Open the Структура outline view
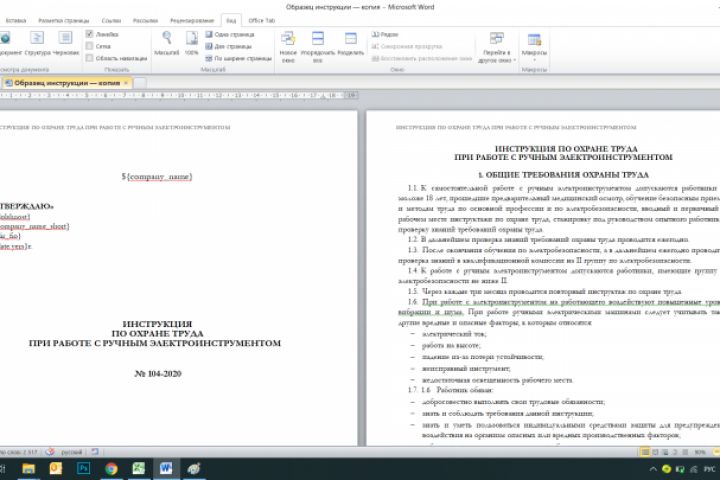The width and height of the screenshot is (720, 480). 37,44
